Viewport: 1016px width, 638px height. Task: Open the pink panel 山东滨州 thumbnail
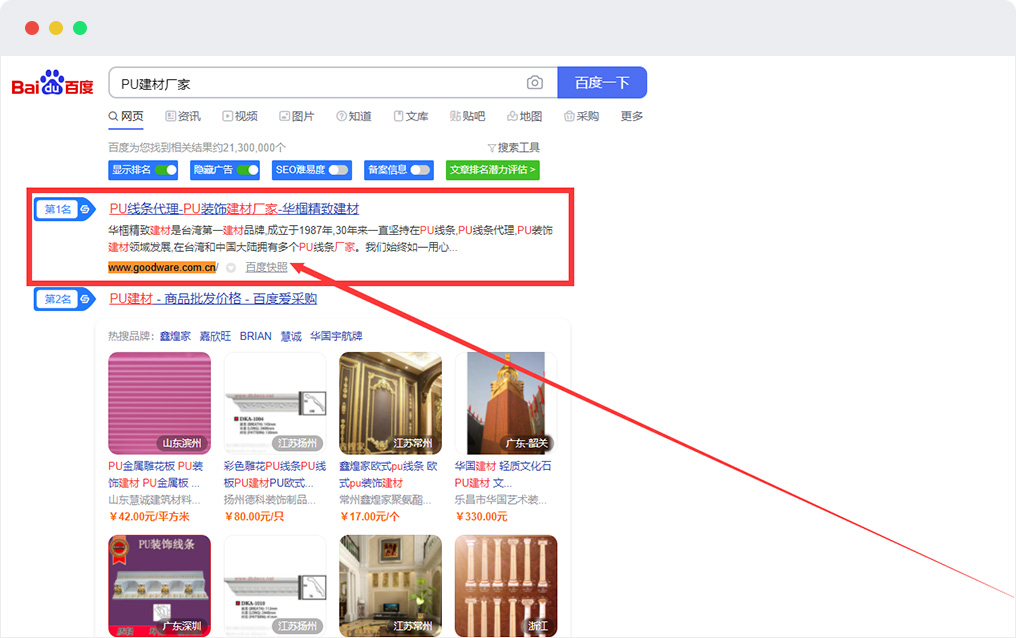click(x=159, y=403)
